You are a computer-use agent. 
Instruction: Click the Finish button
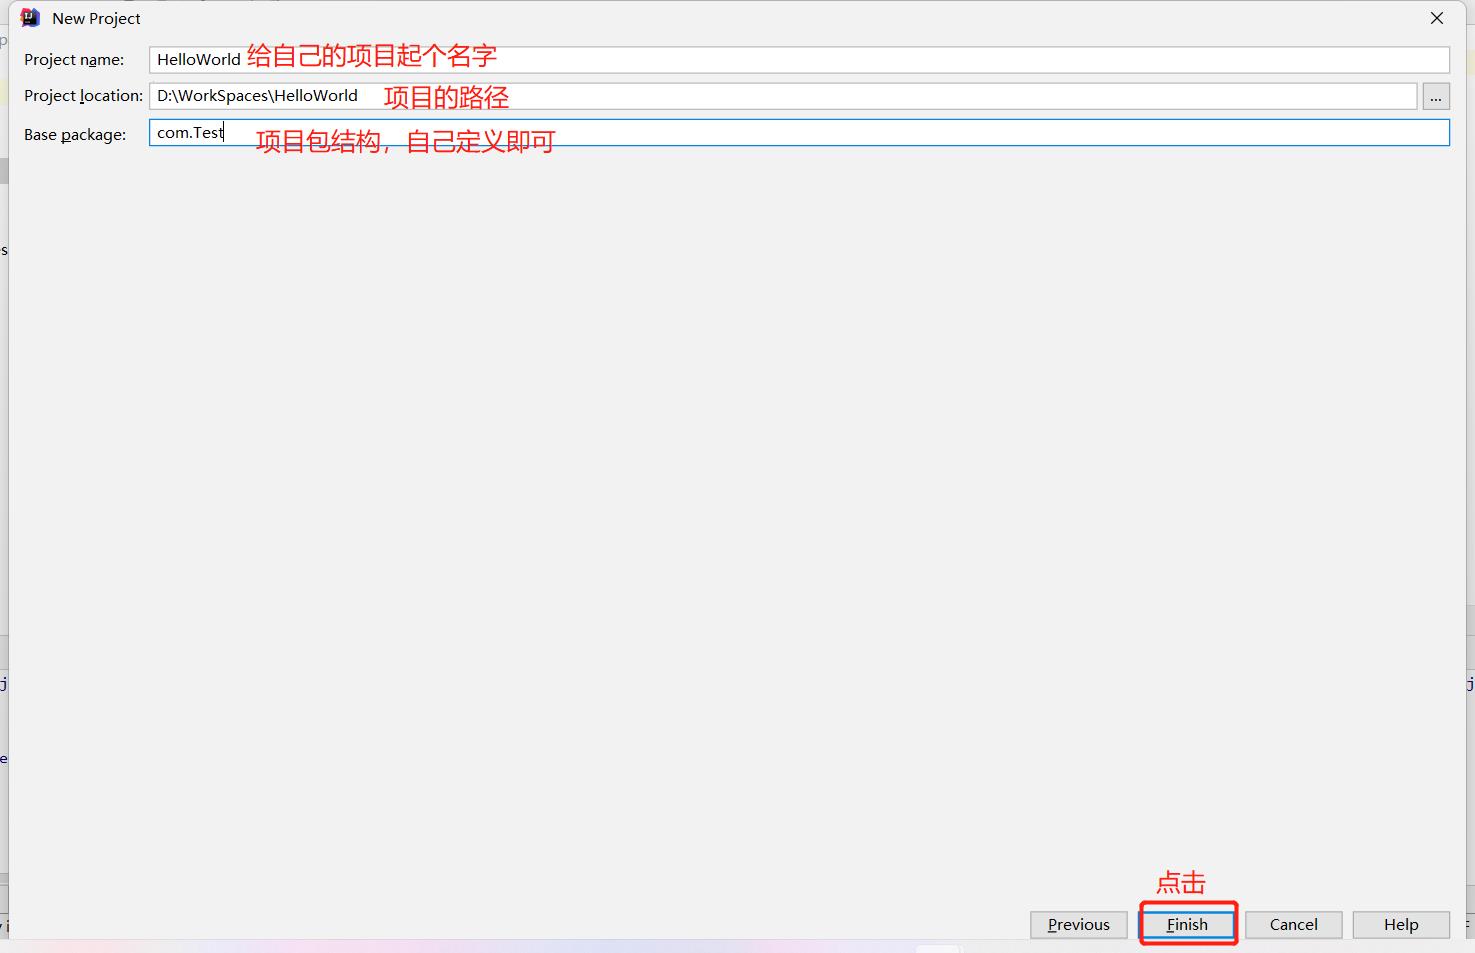tap(1188, 924)
